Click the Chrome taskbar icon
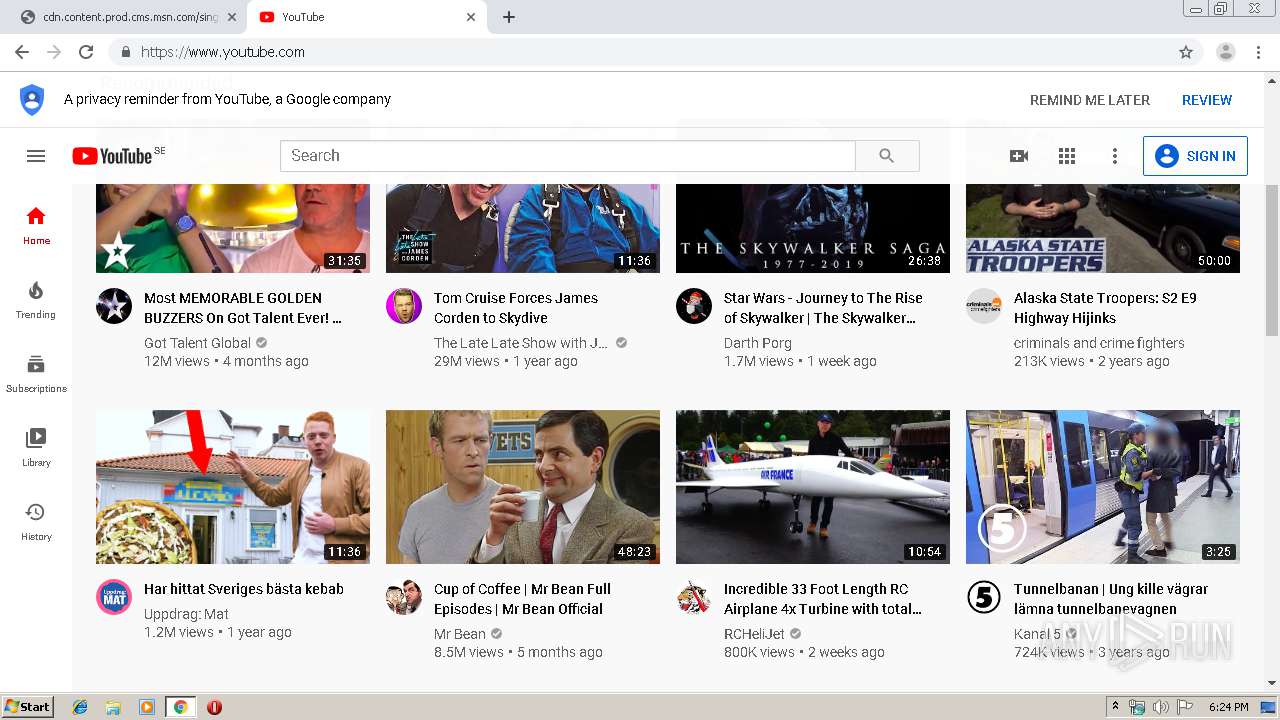 point(180,707)
